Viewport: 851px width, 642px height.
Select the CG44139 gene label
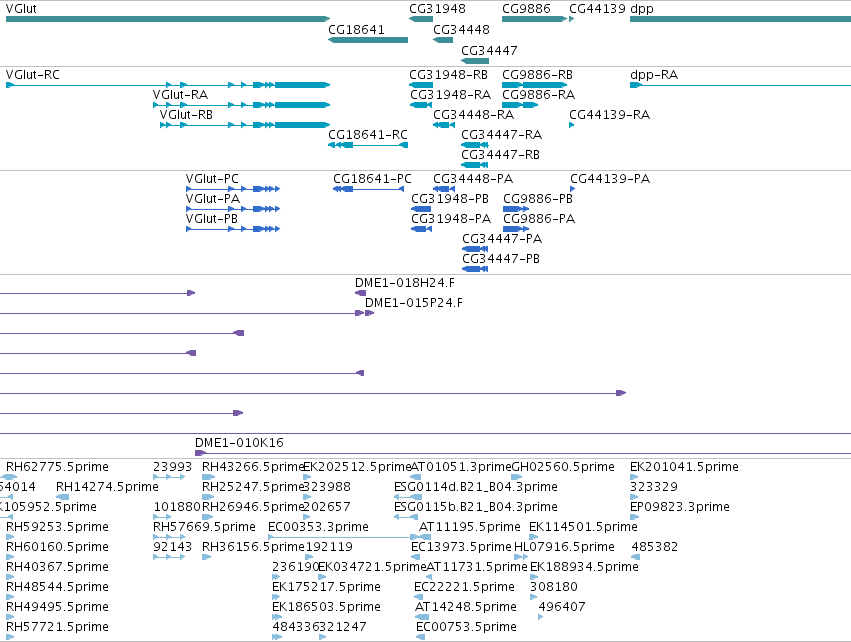coord(598,9)
